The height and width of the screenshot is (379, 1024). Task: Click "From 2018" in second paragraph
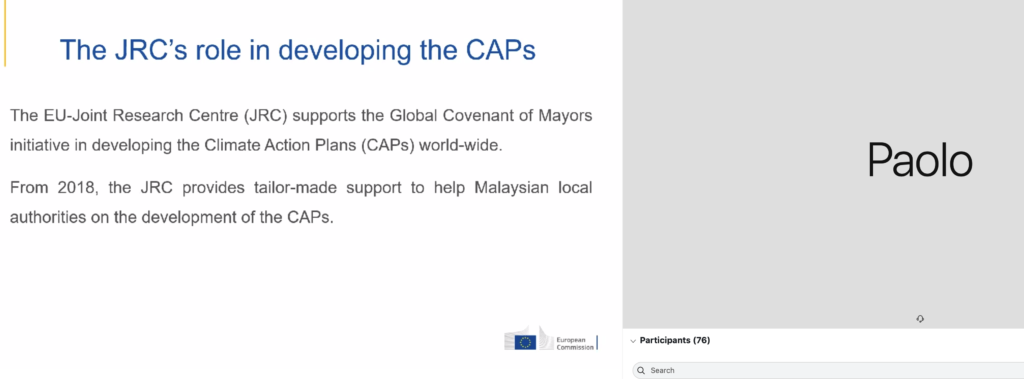53,188
